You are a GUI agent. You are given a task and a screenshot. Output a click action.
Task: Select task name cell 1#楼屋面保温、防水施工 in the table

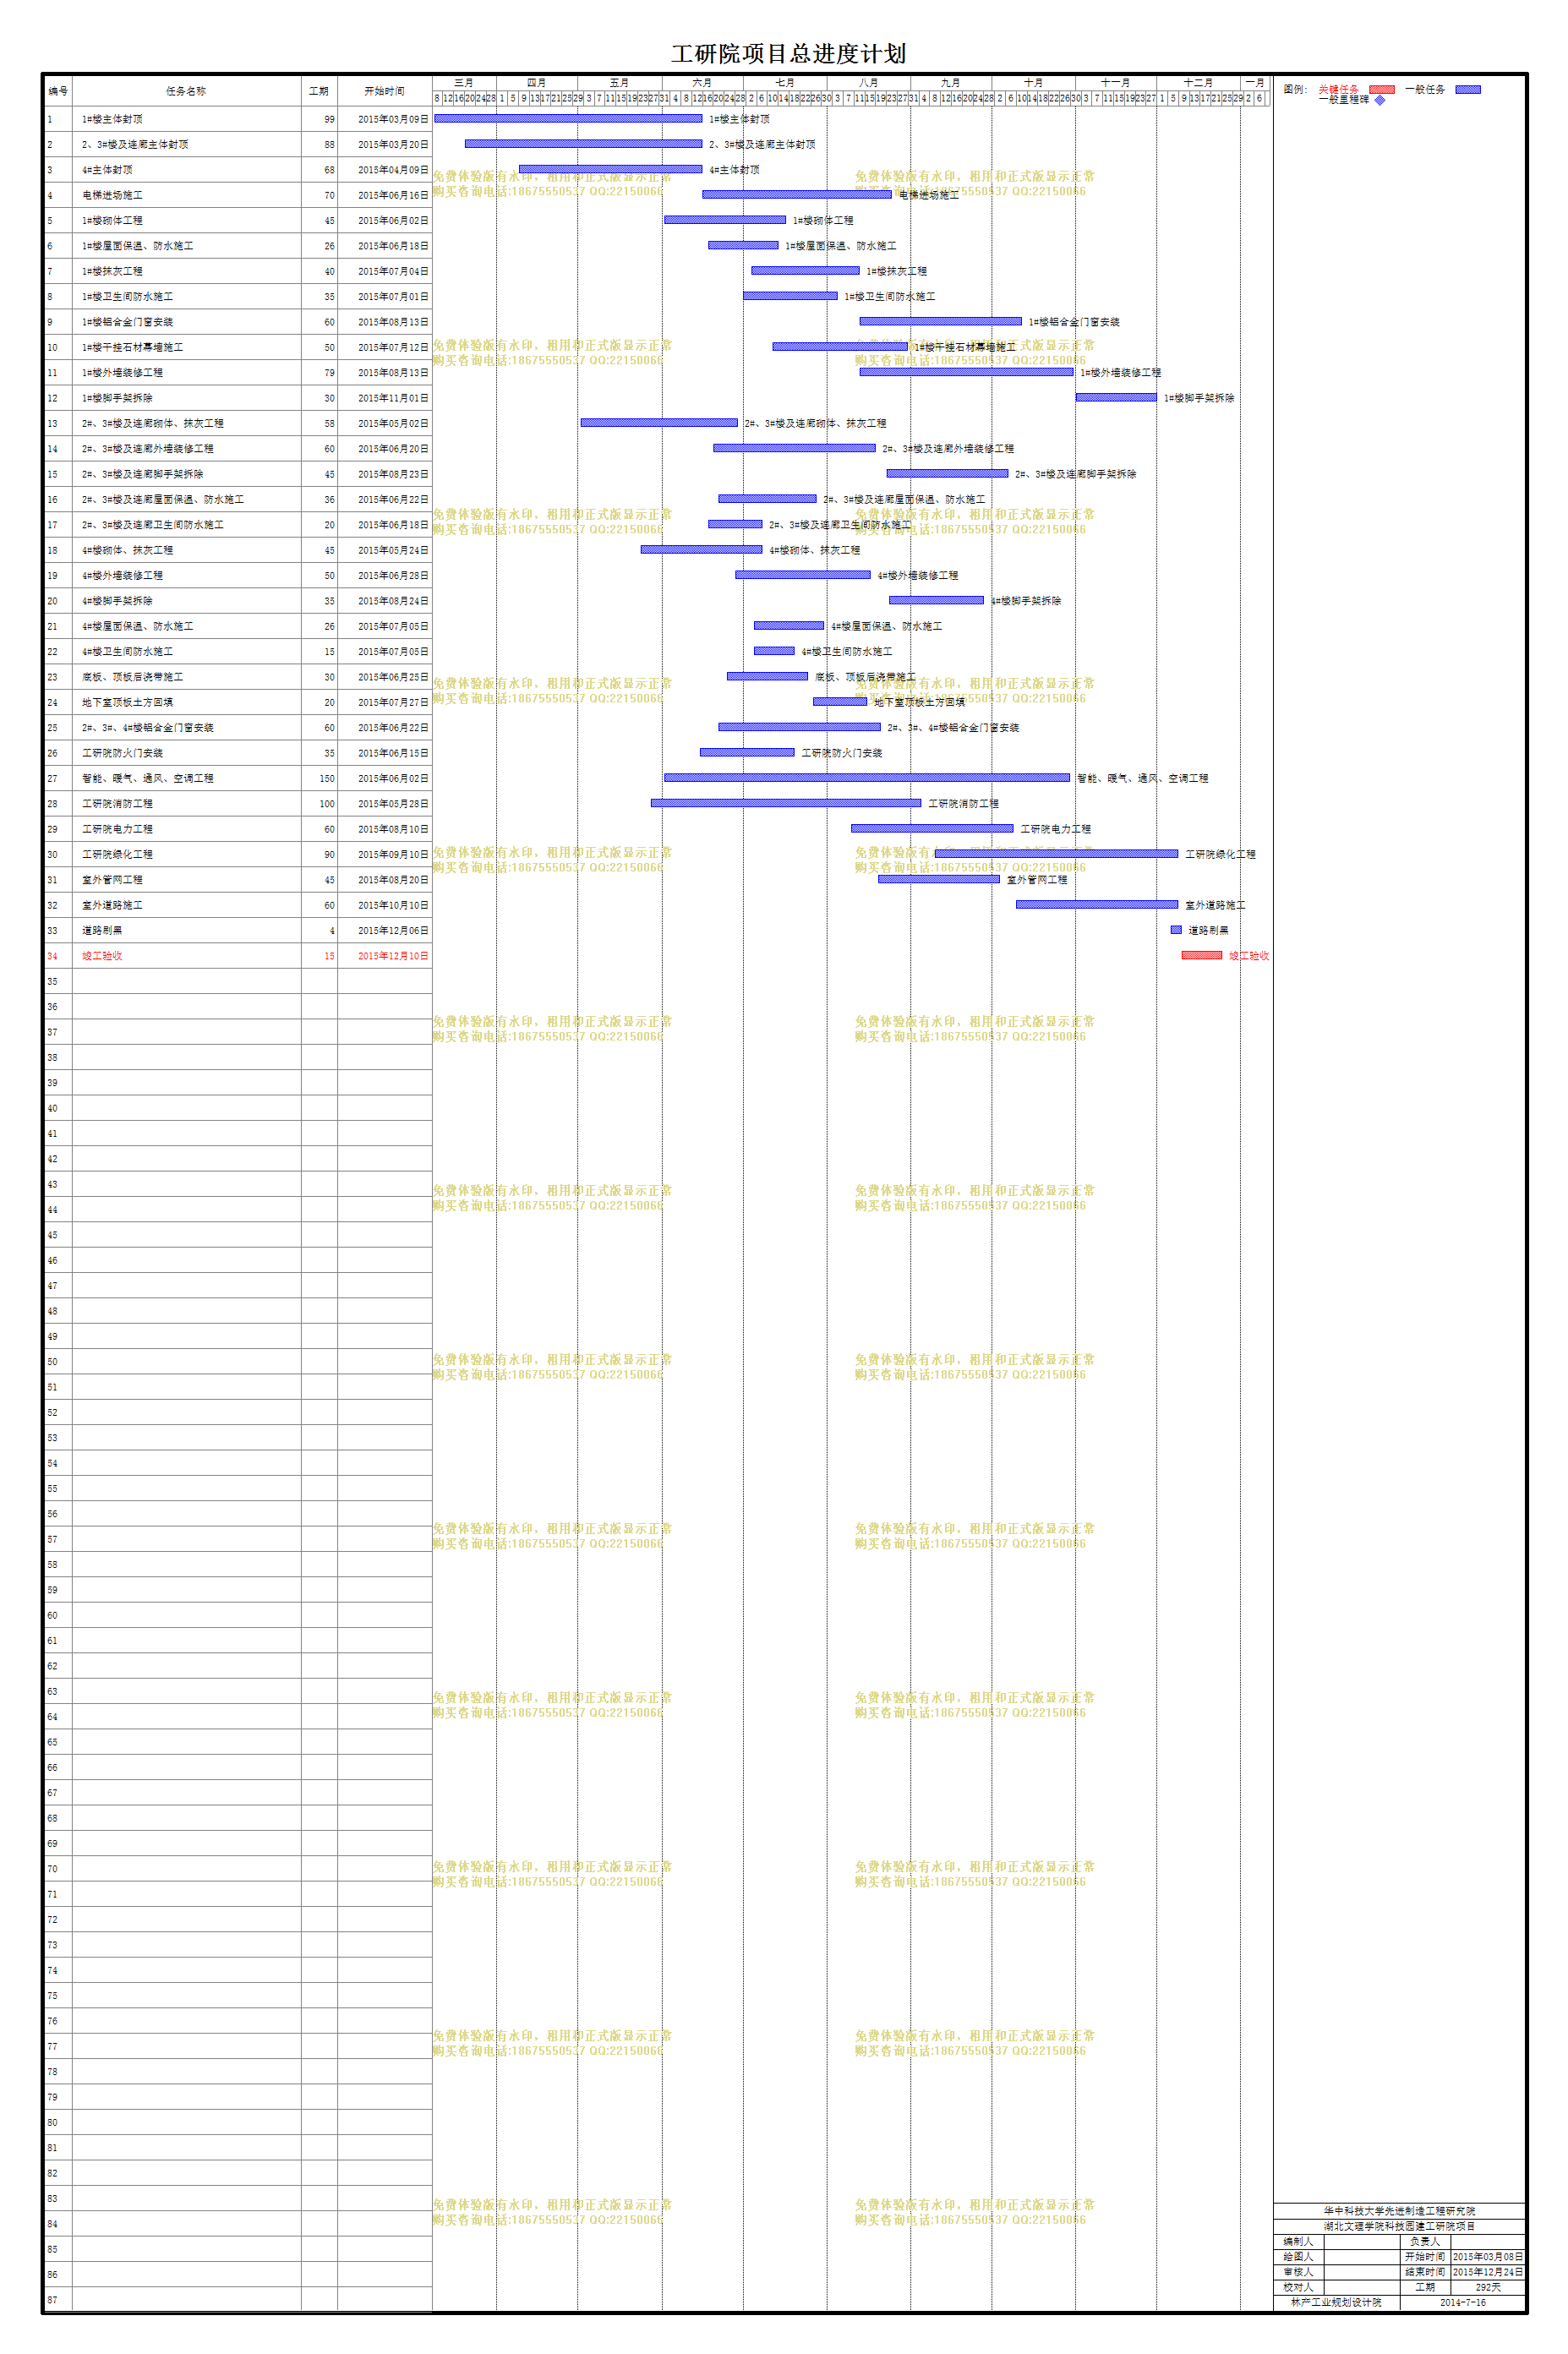pos(186,246)
